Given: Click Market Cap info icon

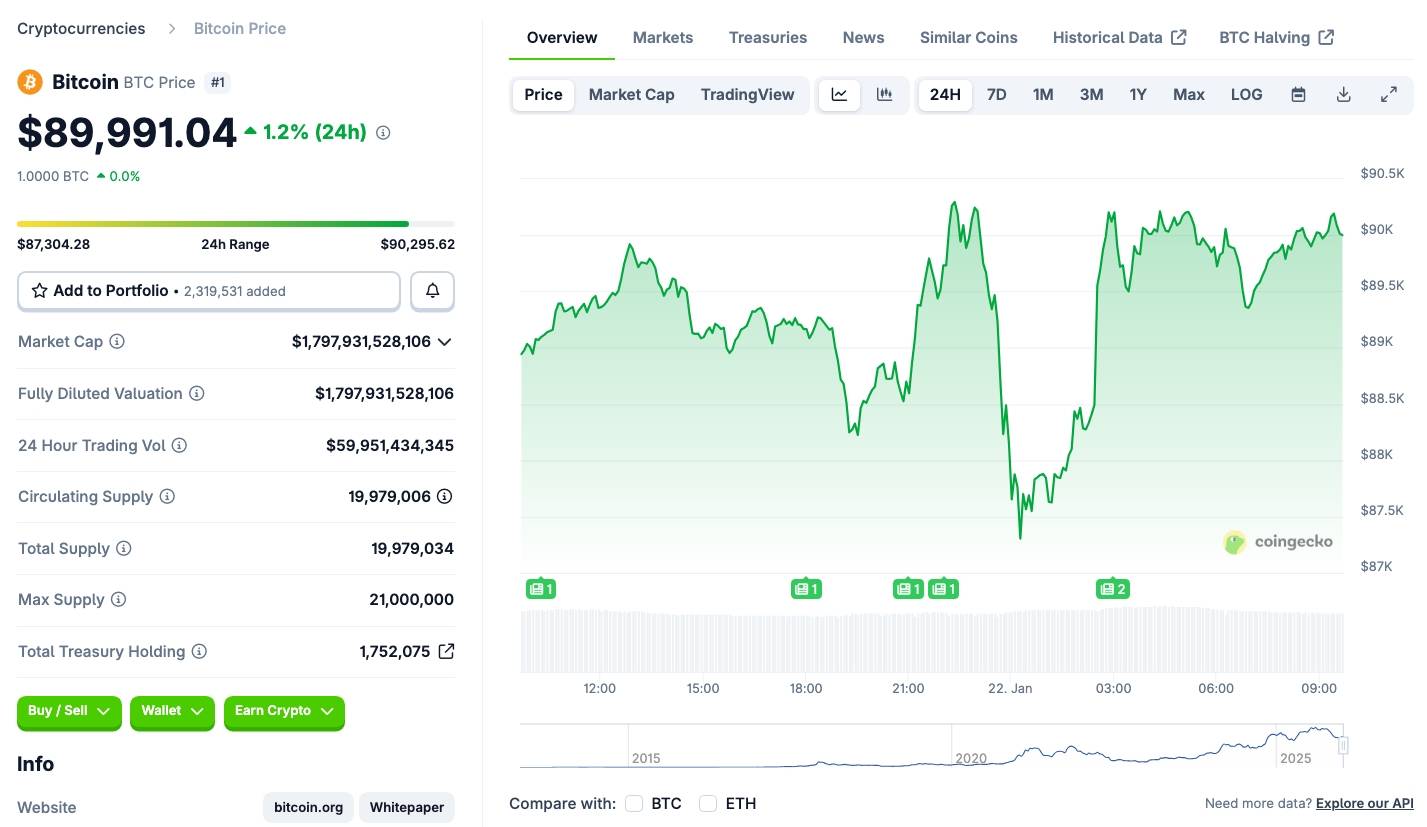Looking at the screenshot, I should (x=117, y=342).
